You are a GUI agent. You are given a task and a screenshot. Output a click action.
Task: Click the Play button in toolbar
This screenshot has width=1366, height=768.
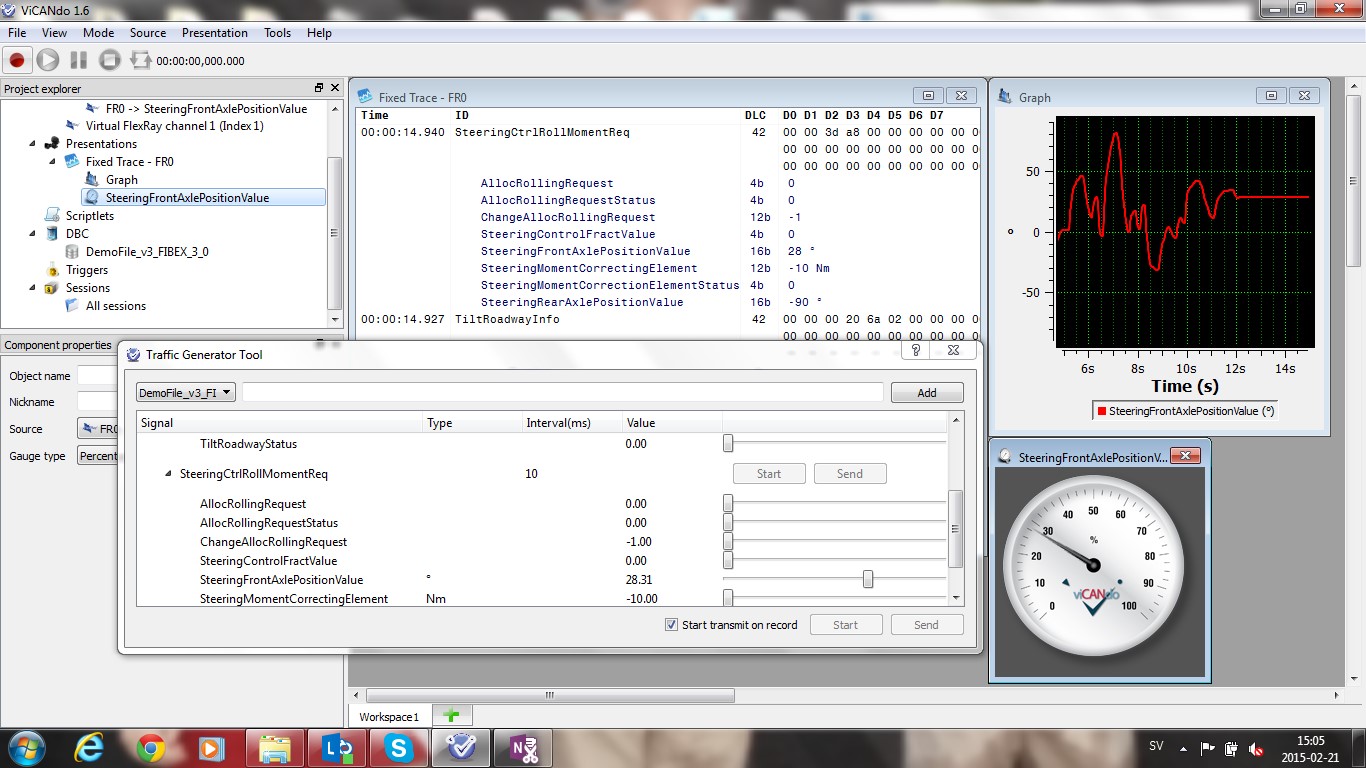[48, 60]
